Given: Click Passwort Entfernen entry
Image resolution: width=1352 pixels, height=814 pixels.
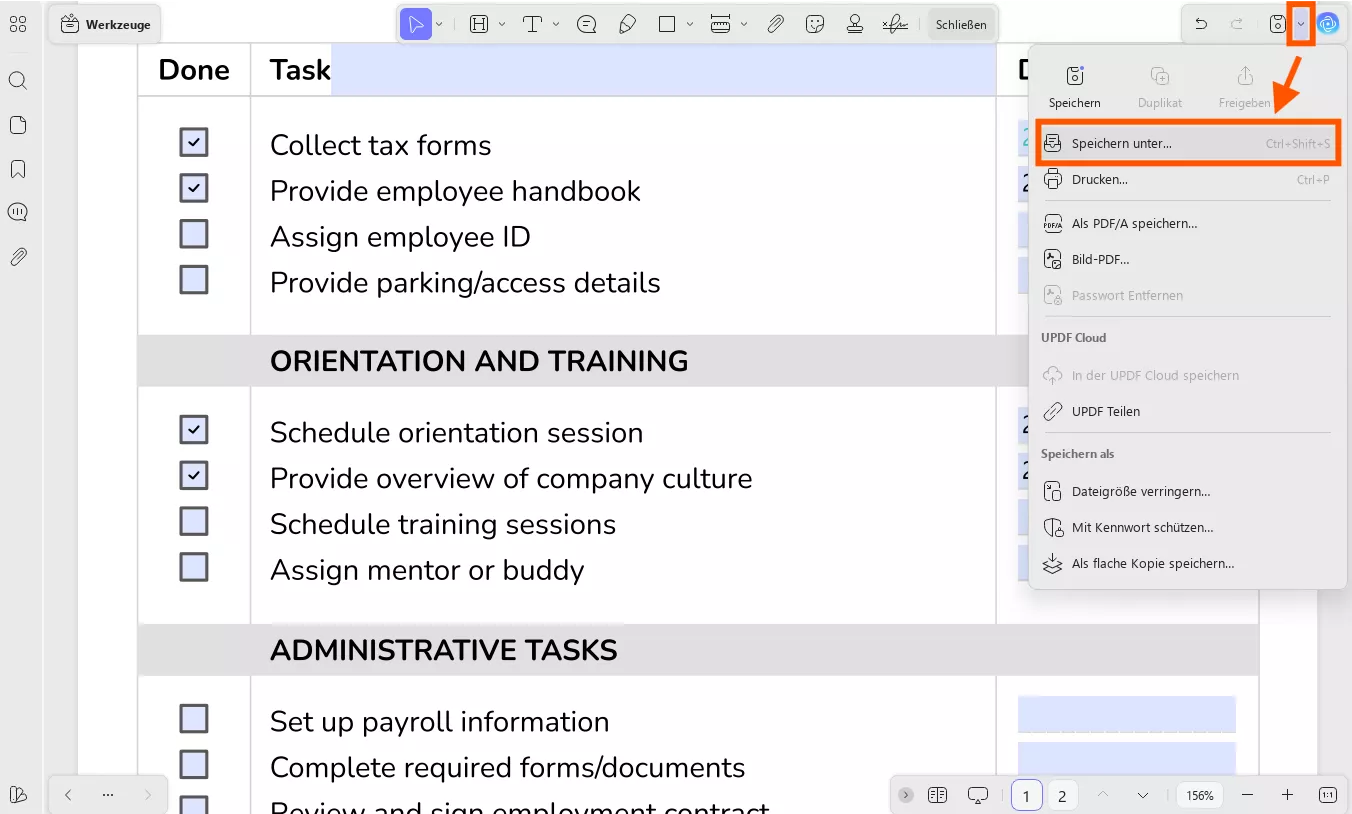Looking at the screenshot, I should 1187,296.
